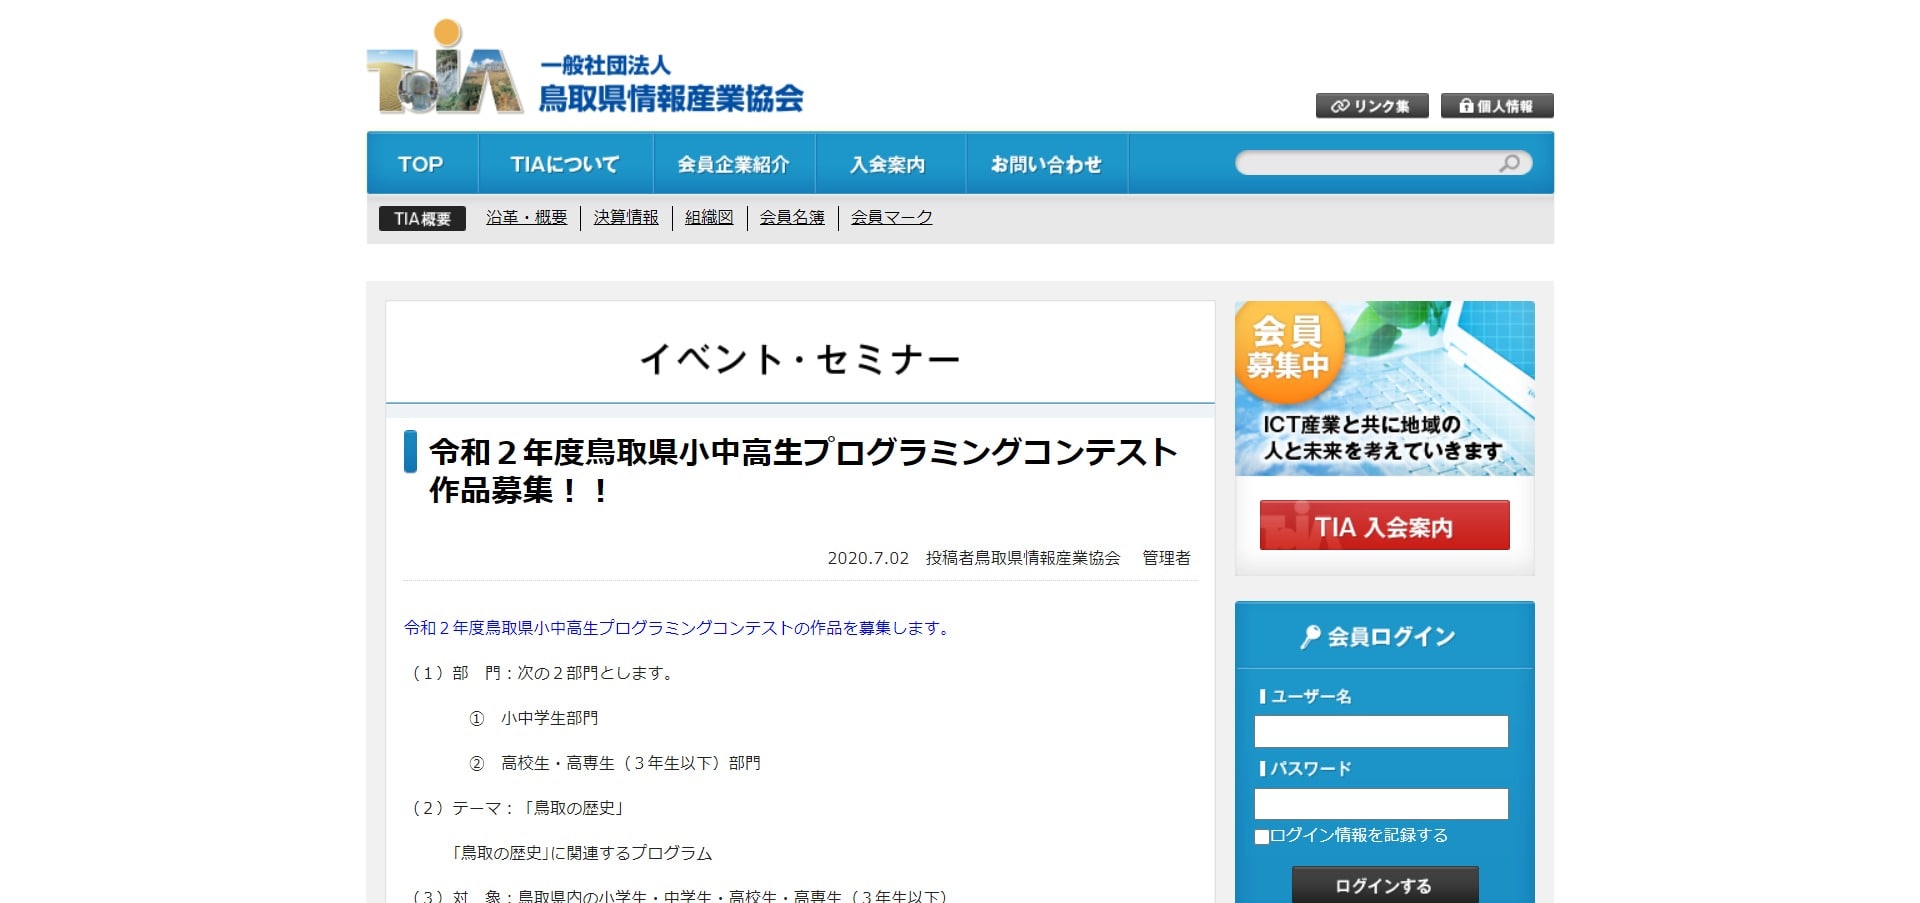Open the 組織図 link

(x=709, y=217)
